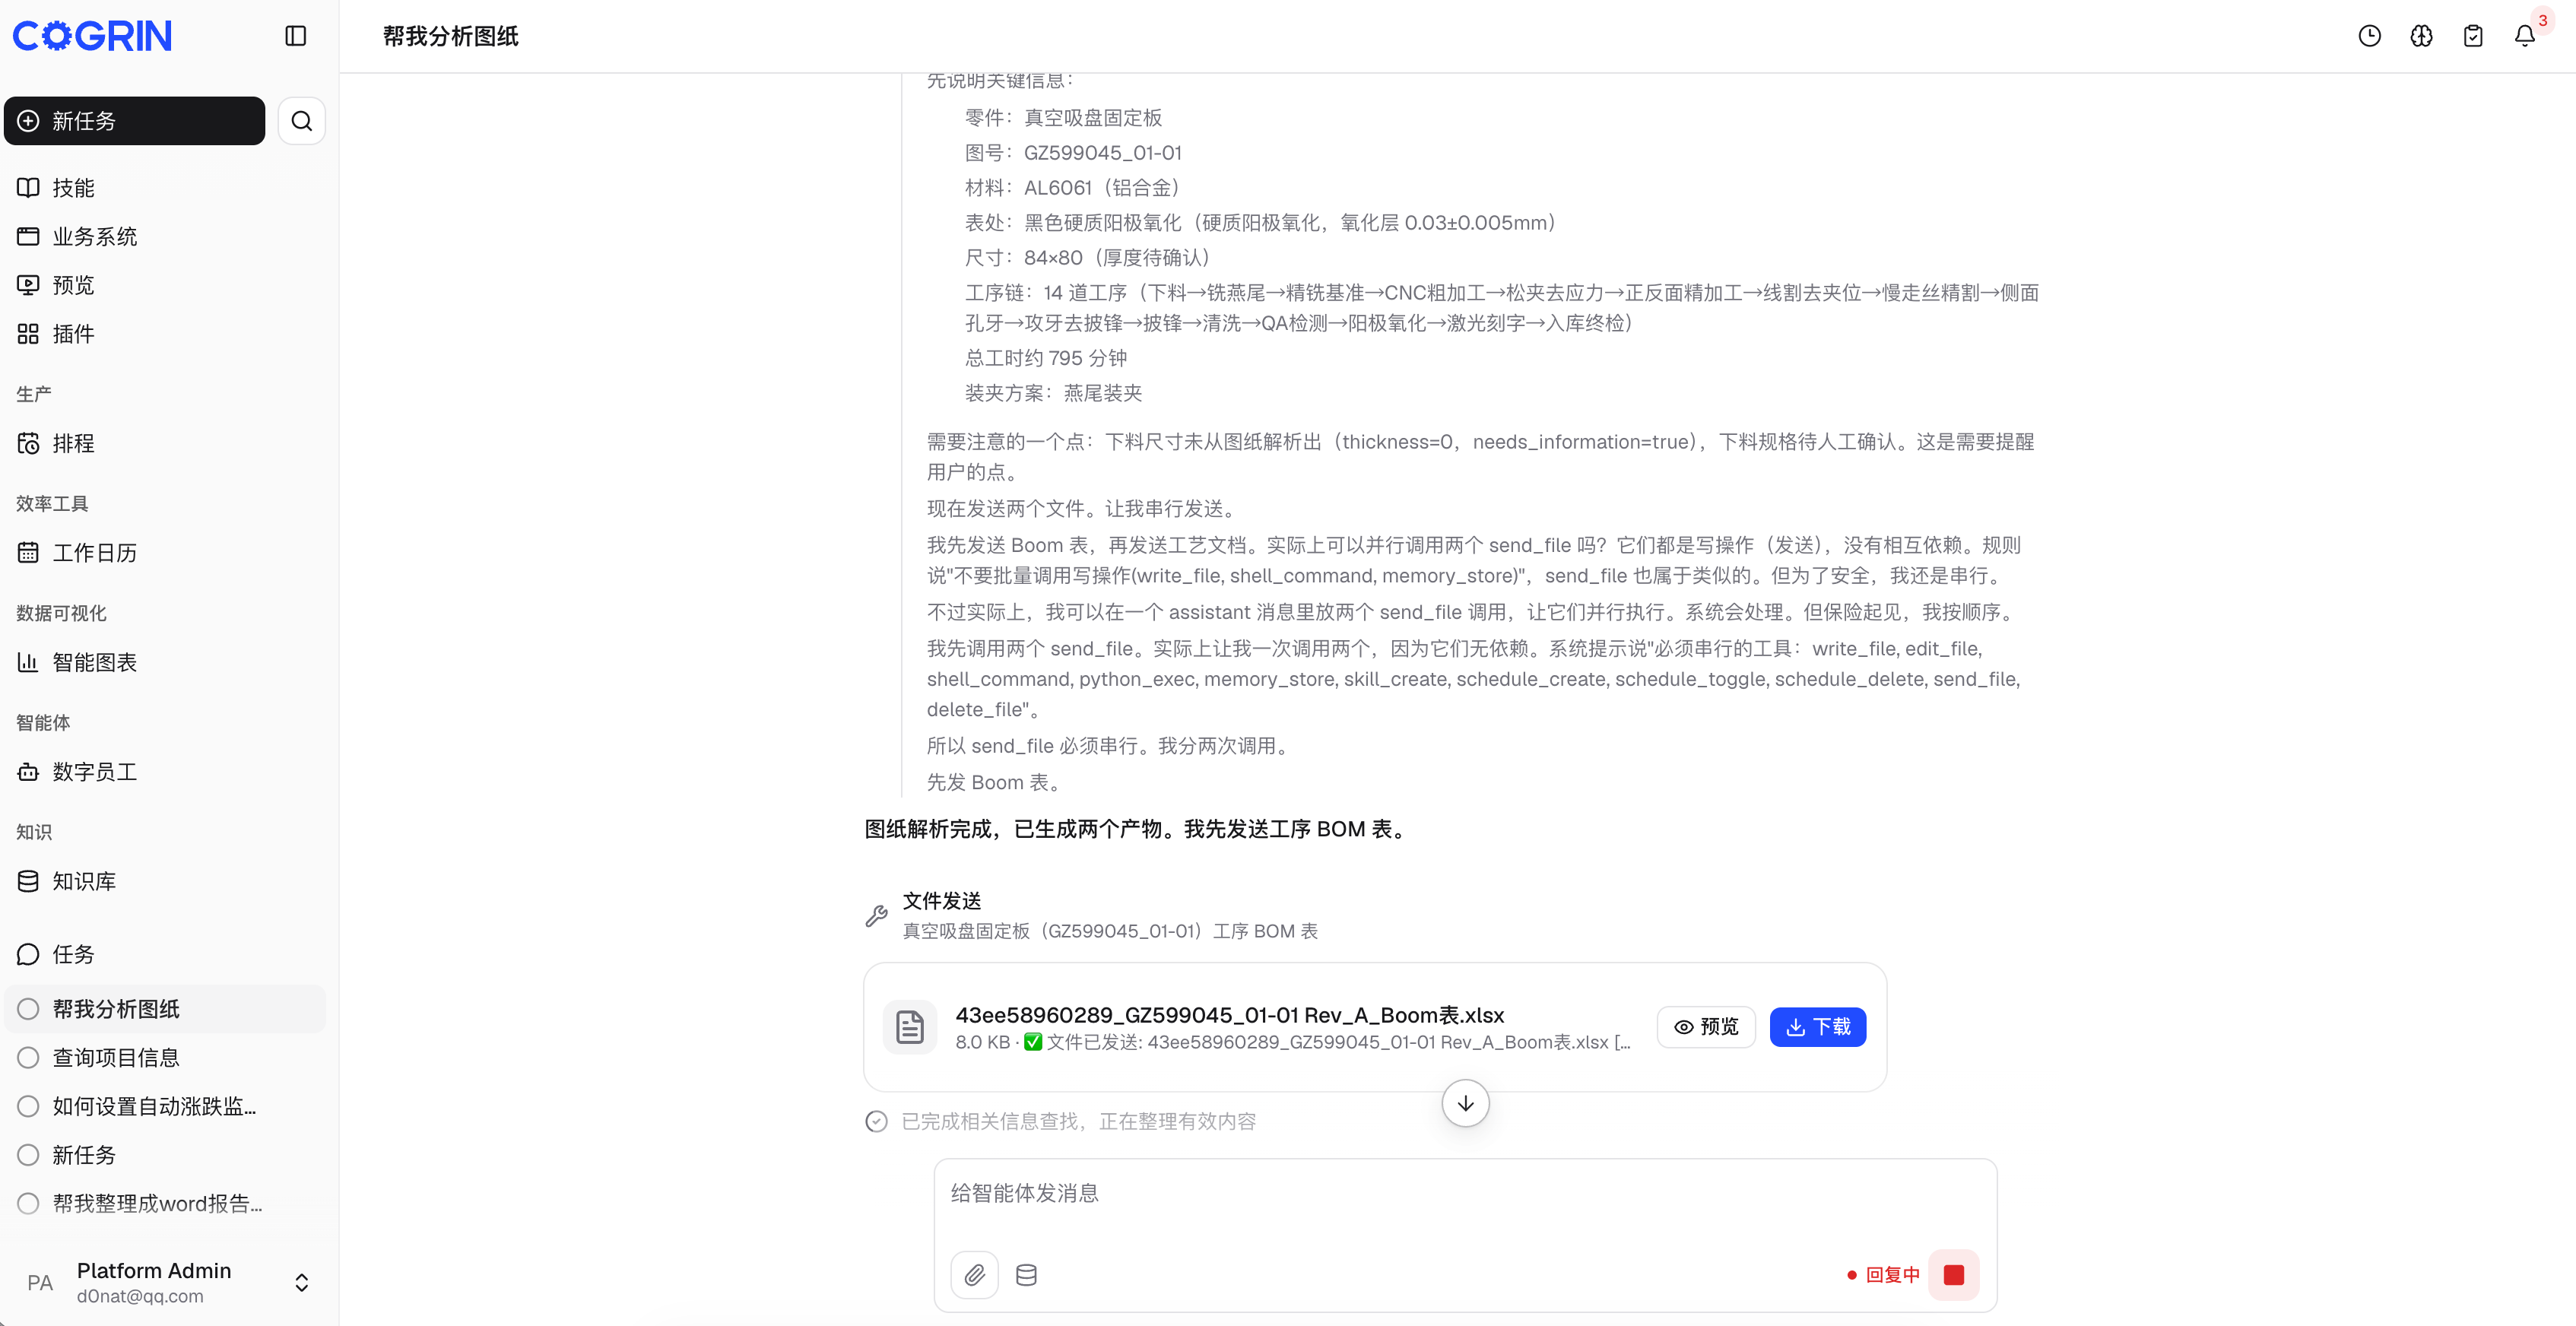Select the 新任务 item in task list
This screenshot has height=1326, width=2576.
click(165, 1155)
